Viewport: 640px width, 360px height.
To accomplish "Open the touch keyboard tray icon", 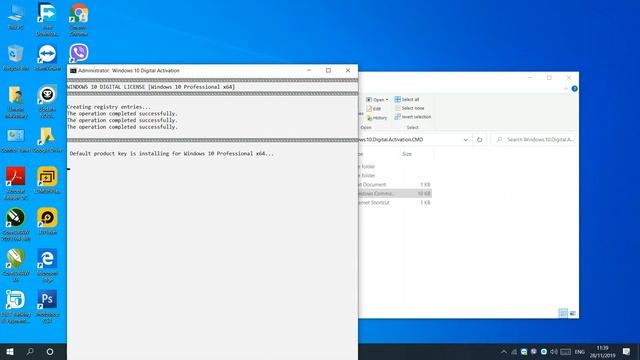I will click(565, 352).
